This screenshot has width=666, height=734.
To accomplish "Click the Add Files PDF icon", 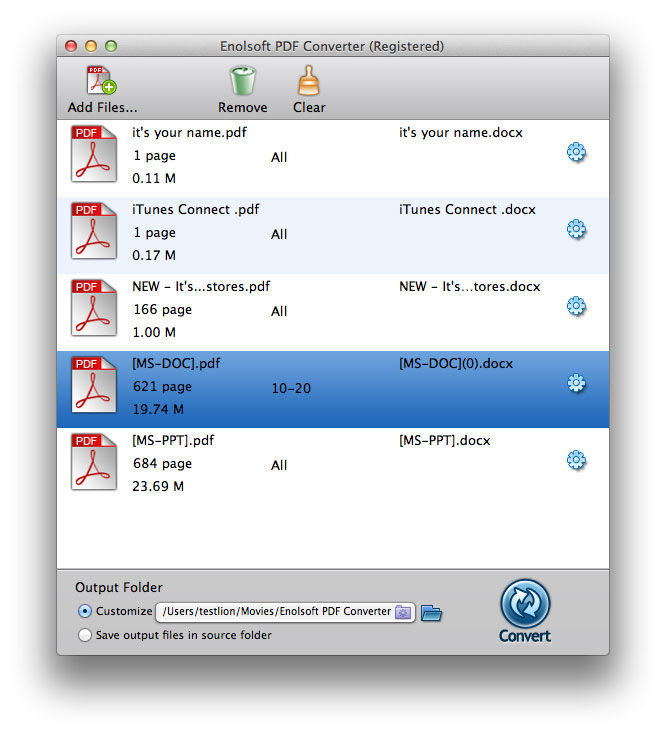I will click(x=102, y=81).
